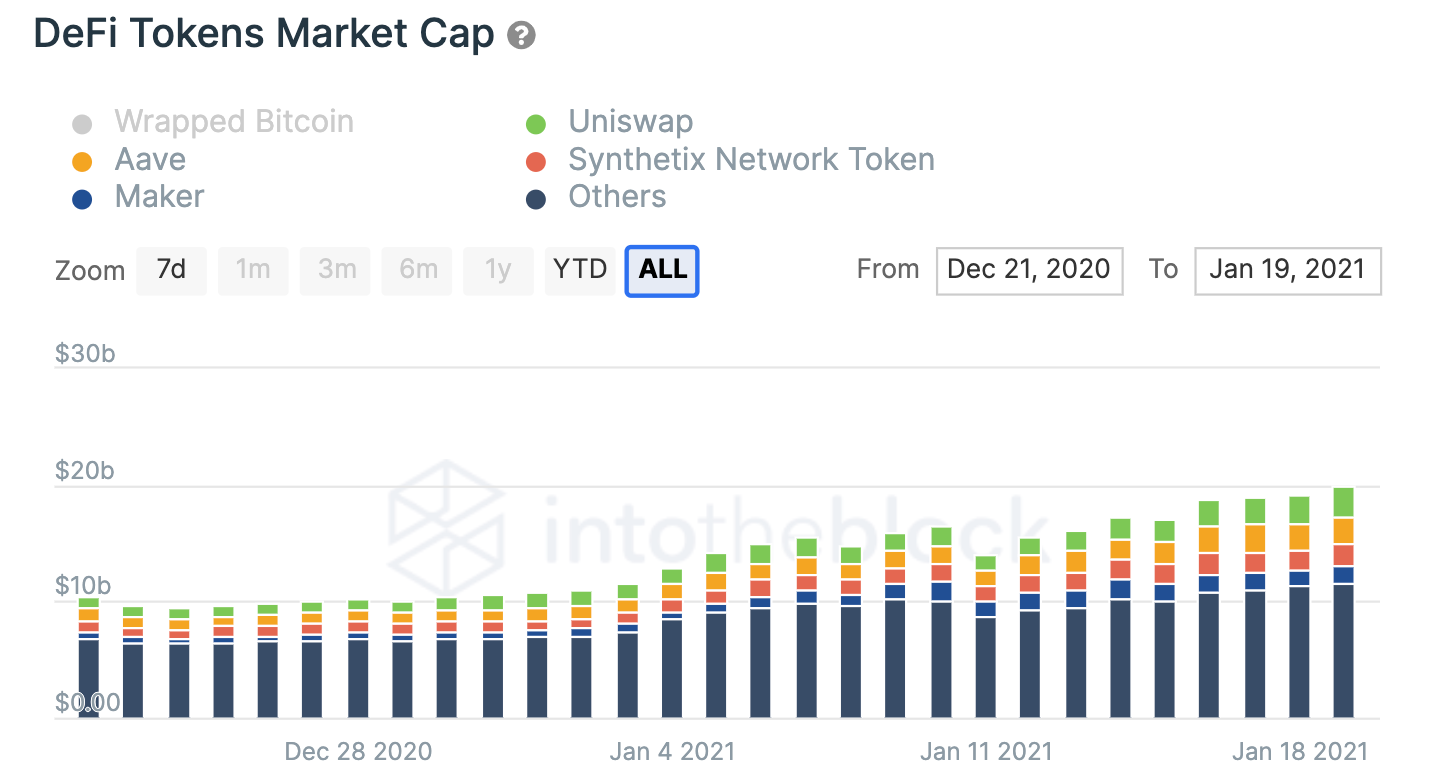Toggle Others legend series
Viewport: 1440px width, 776px height.
tap(595, 197)
